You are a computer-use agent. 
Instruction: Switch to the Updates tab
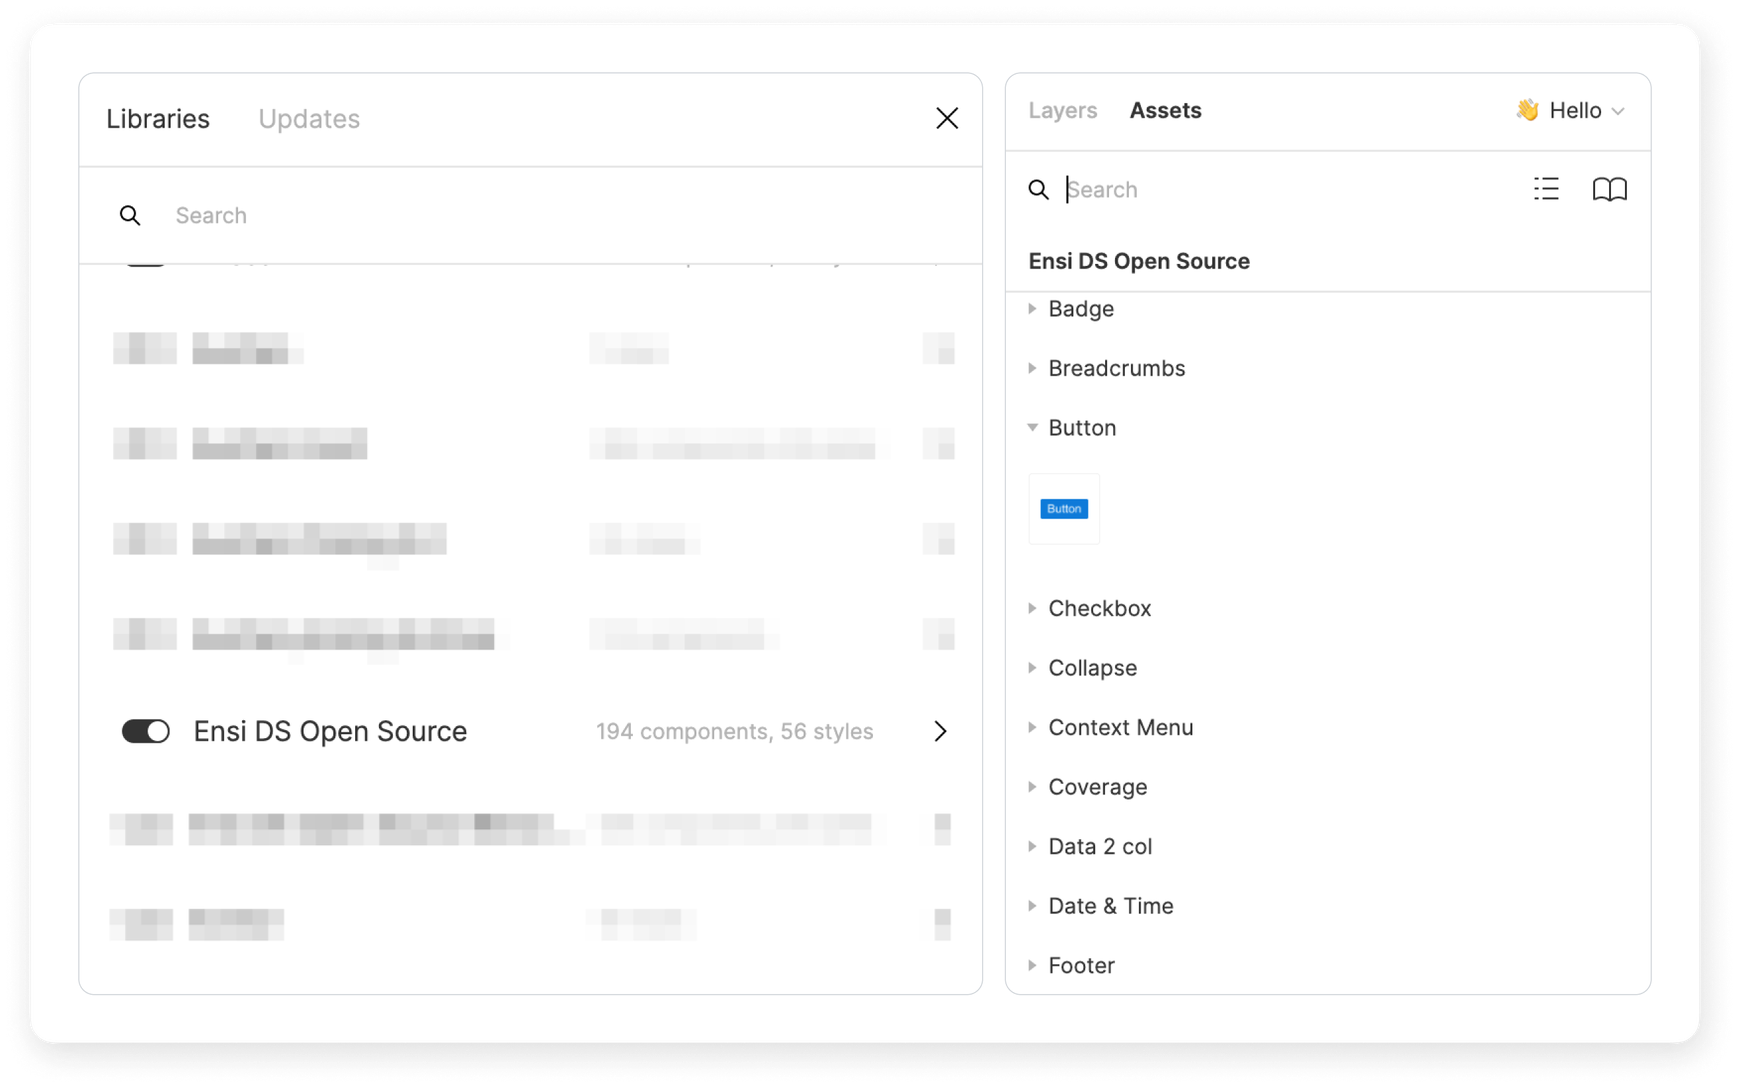pyautogui.click(x=309, y=119)
